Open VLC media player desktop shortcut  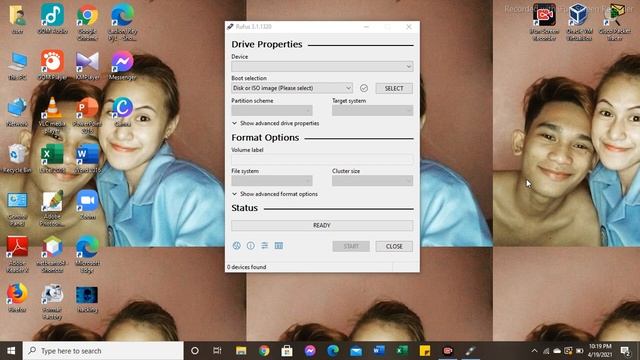[52, 115]
